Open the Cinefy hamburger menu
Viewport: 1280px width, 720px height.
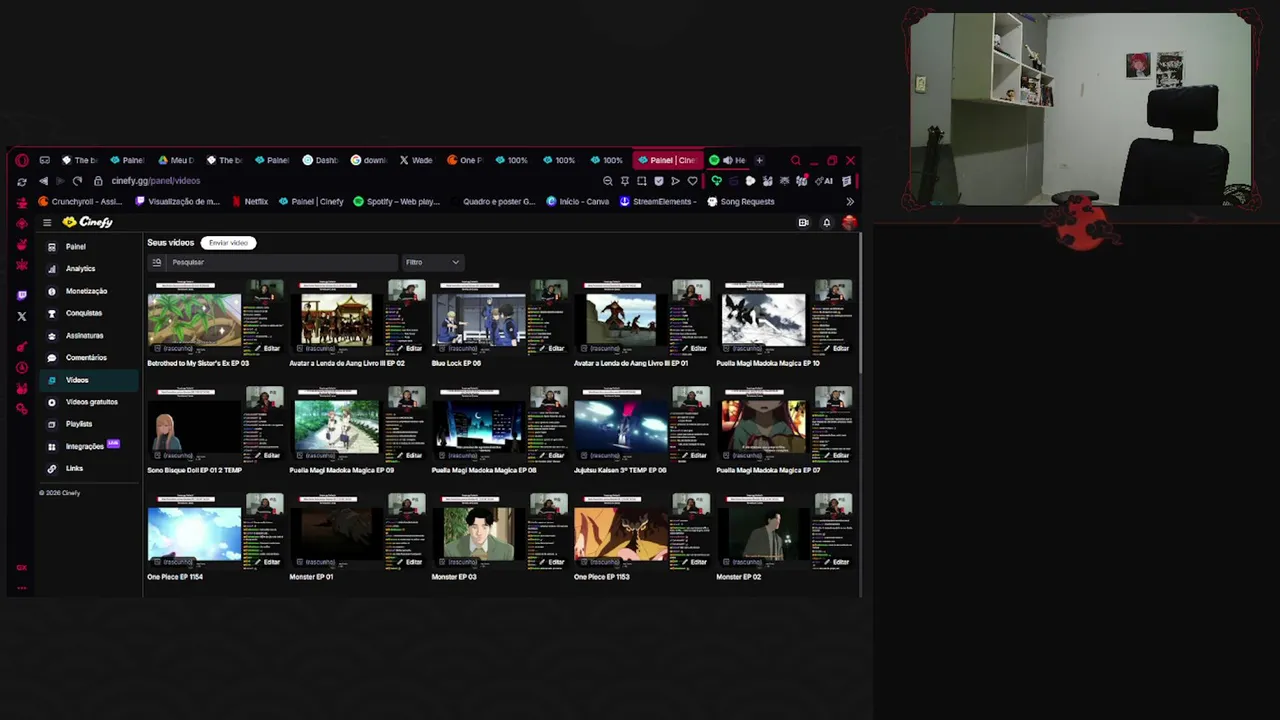pyautogui.click(x=46, y=222)
